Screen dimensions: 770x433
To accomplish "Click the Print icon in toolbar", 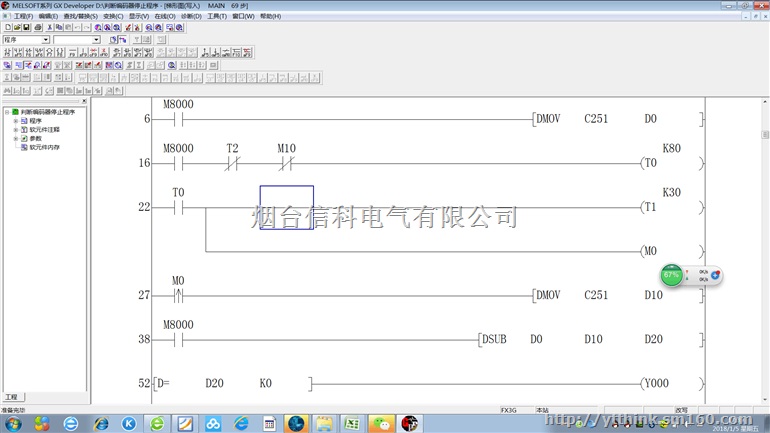I will coord(38,27).
